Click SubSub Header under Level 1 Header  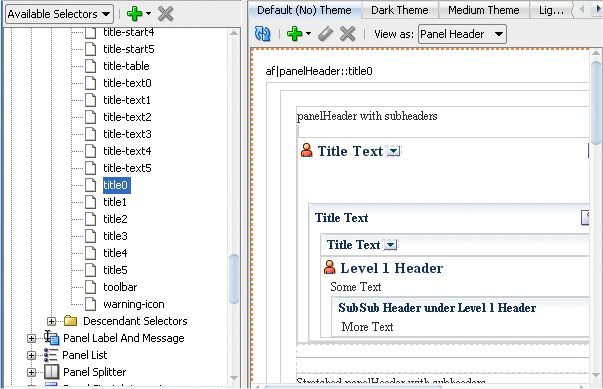(437, 308)
